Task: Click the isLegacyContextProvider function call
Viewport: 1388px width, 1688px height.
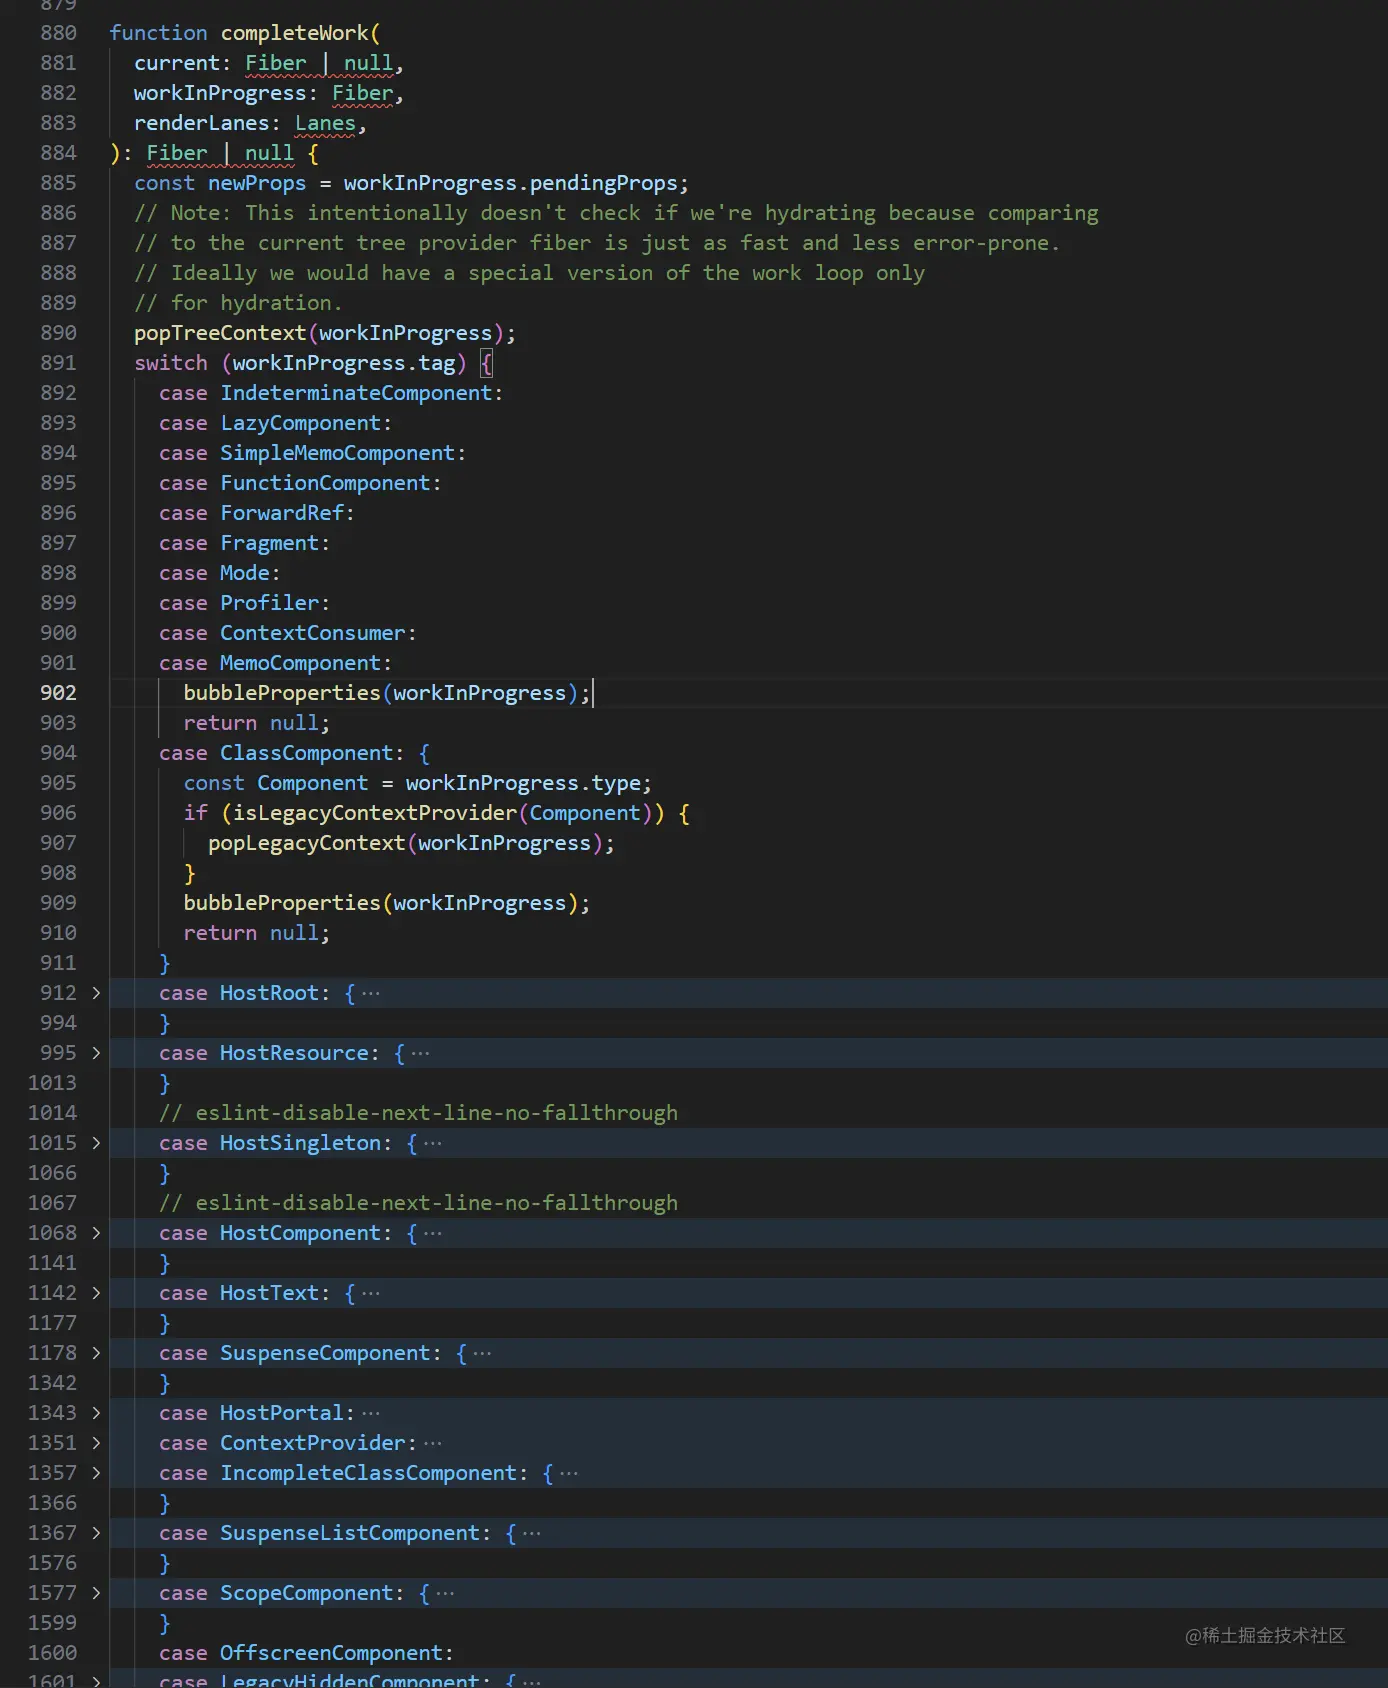Action: point(375,813)
